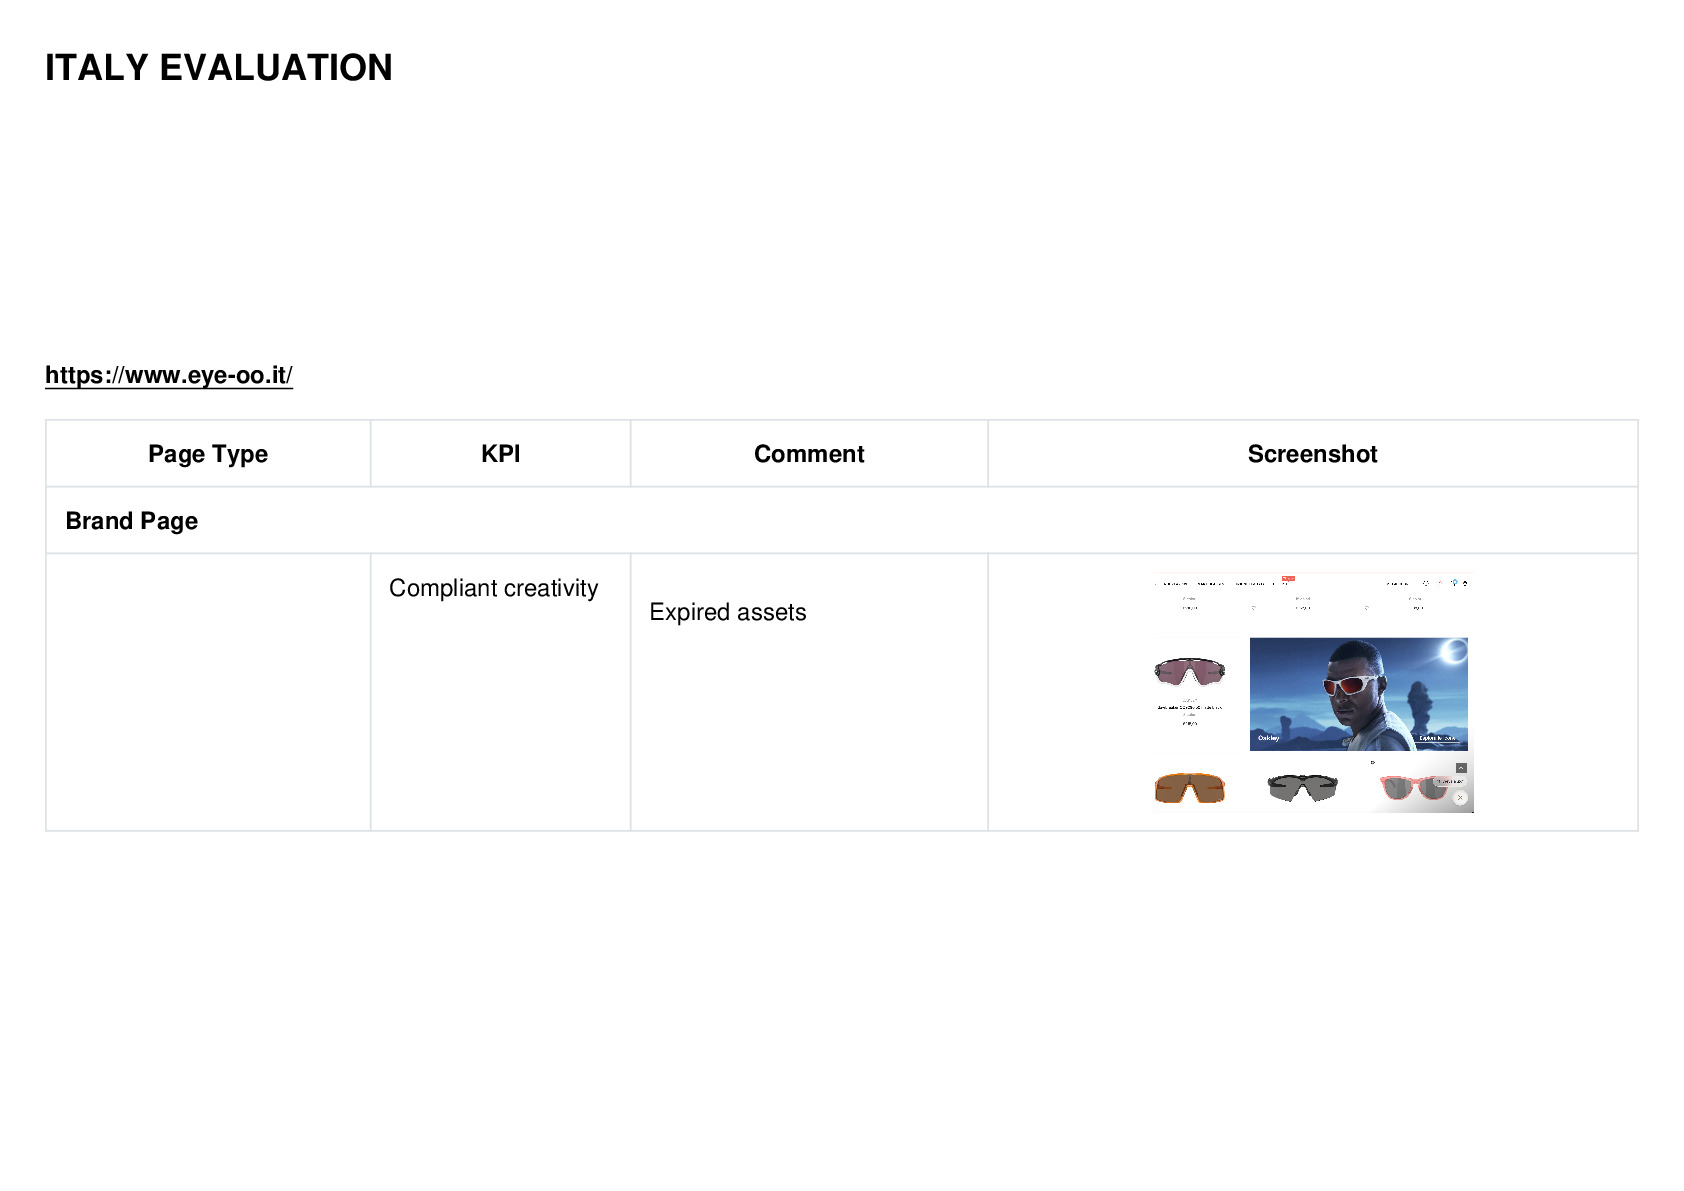Click the Screenshot column header
The image size is (1684, 1191).
click(x=1312, y=454)
